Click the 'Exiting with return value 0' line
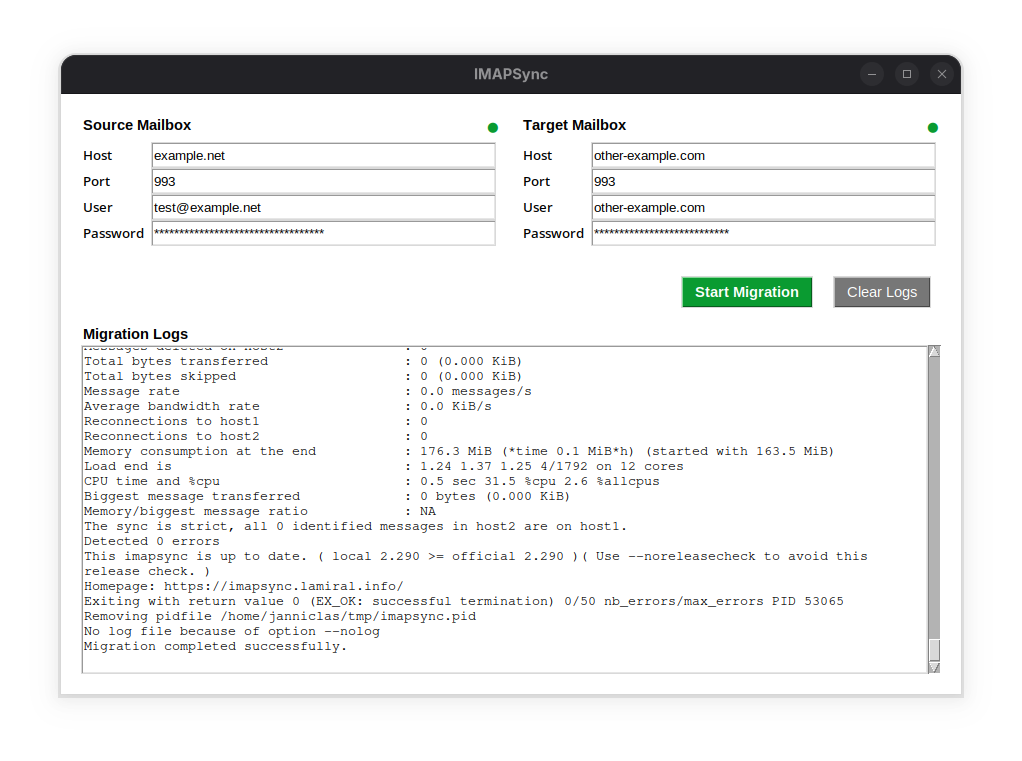 [463, 601]
